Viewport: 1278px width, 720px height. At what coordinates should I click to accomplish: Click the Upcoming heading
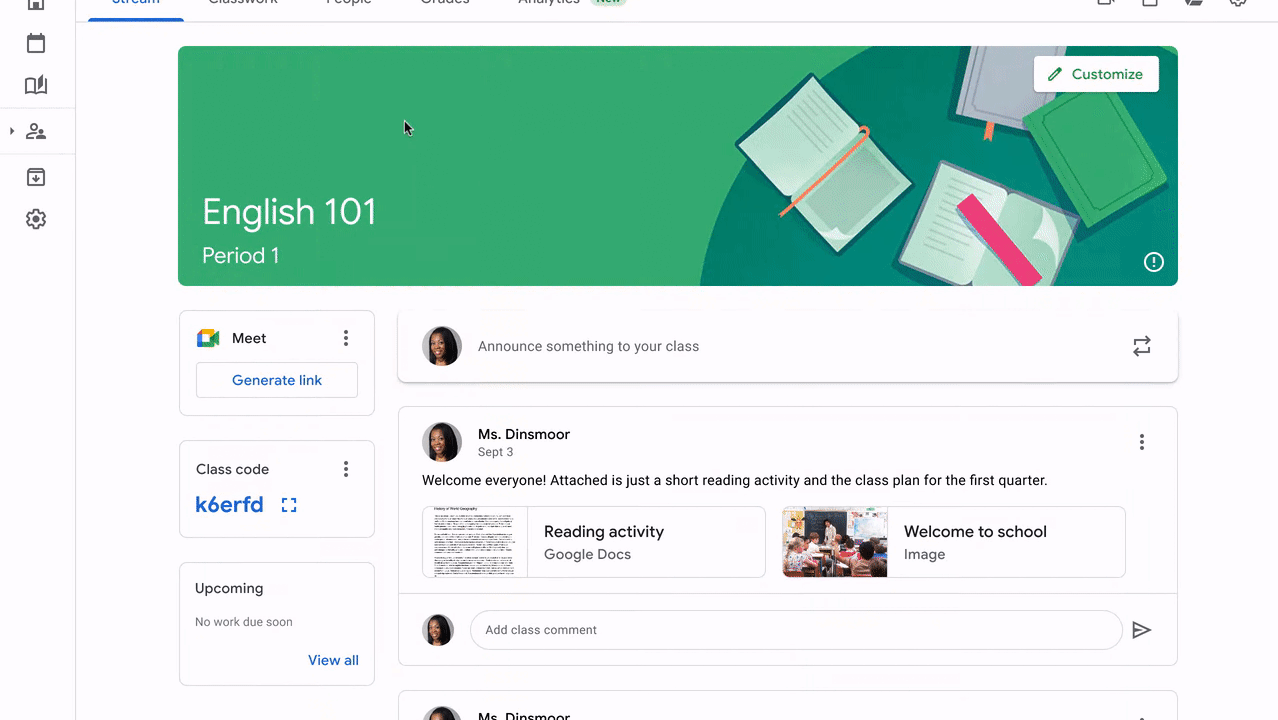tap(229, 588)
